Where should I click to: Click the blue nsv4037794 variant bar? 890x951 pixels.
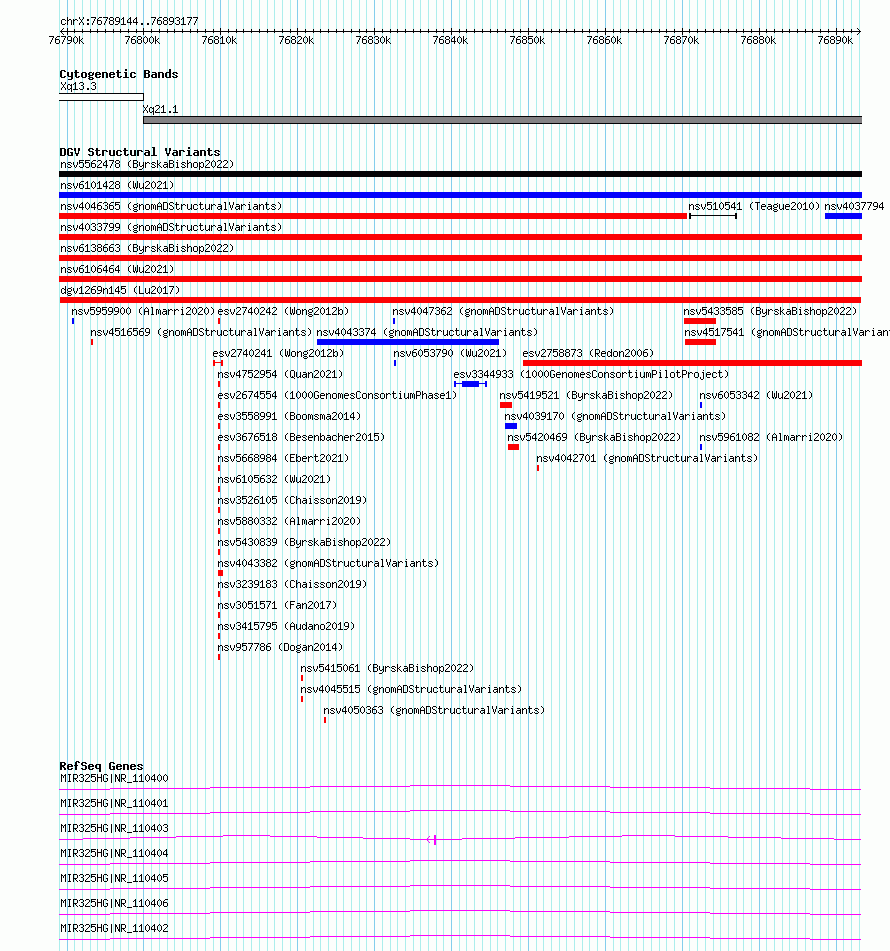click(x=843, y=216)
